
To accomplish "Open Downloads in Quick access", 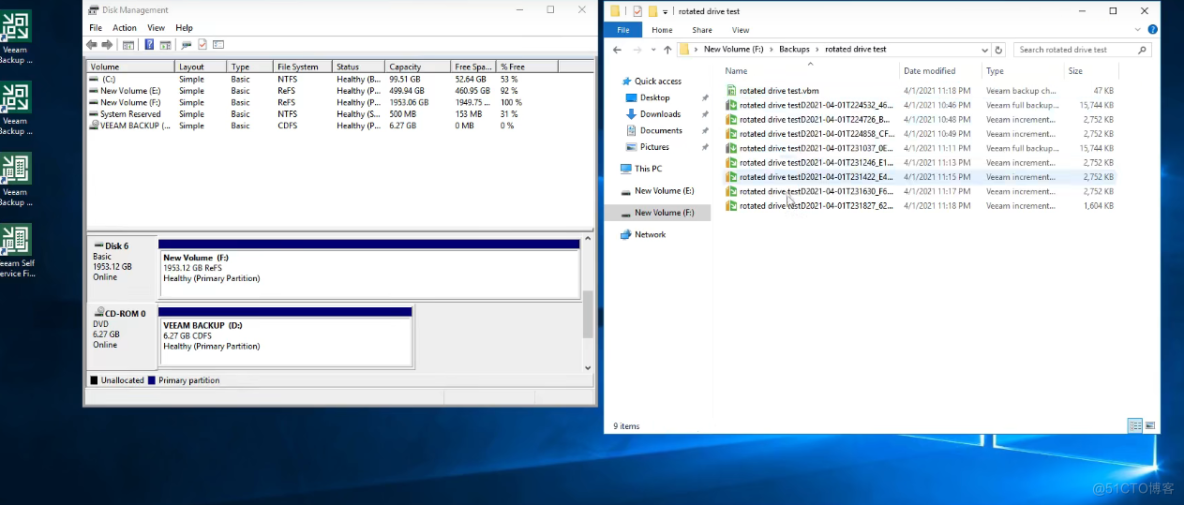I will tap(660, 114).
